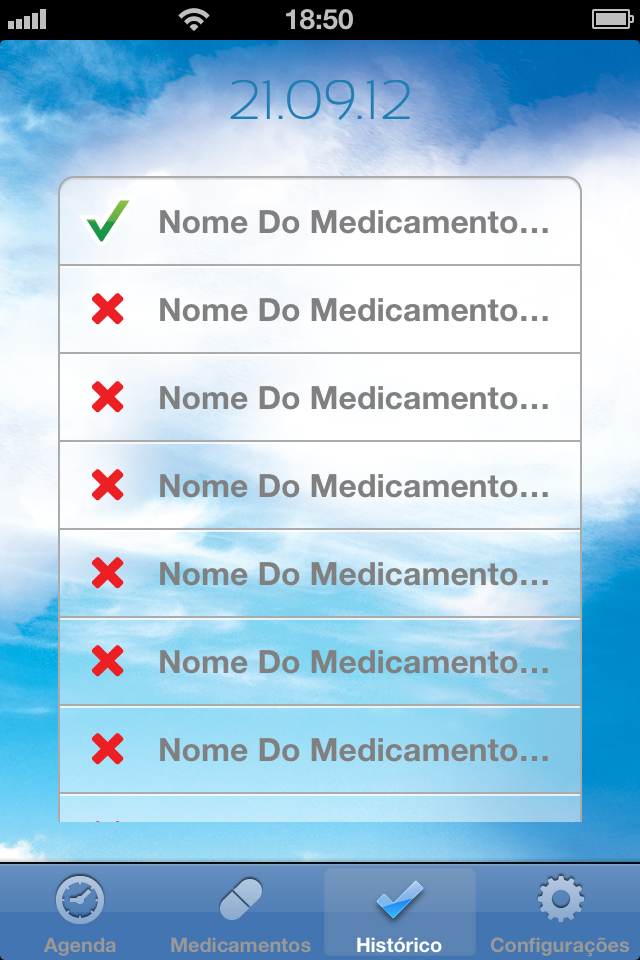Open first Nome Do Medicamento entry

320,221
